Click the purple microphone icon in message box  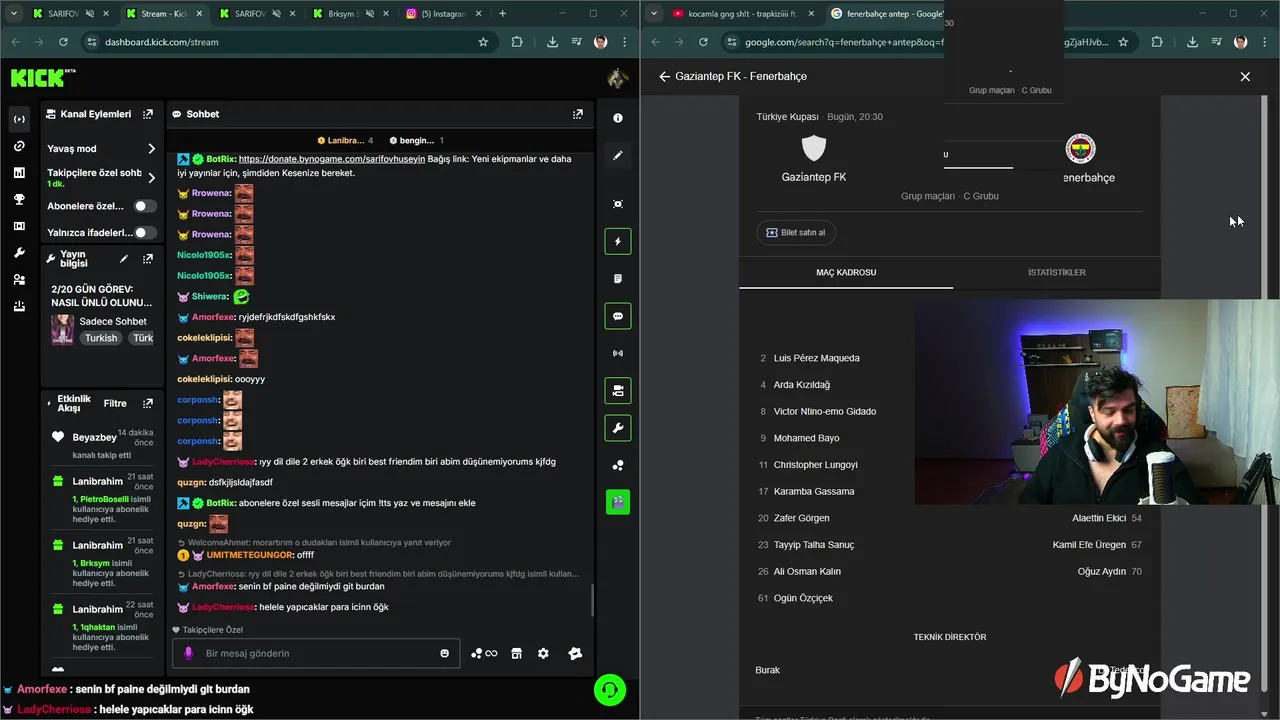(x=187, y=653)
